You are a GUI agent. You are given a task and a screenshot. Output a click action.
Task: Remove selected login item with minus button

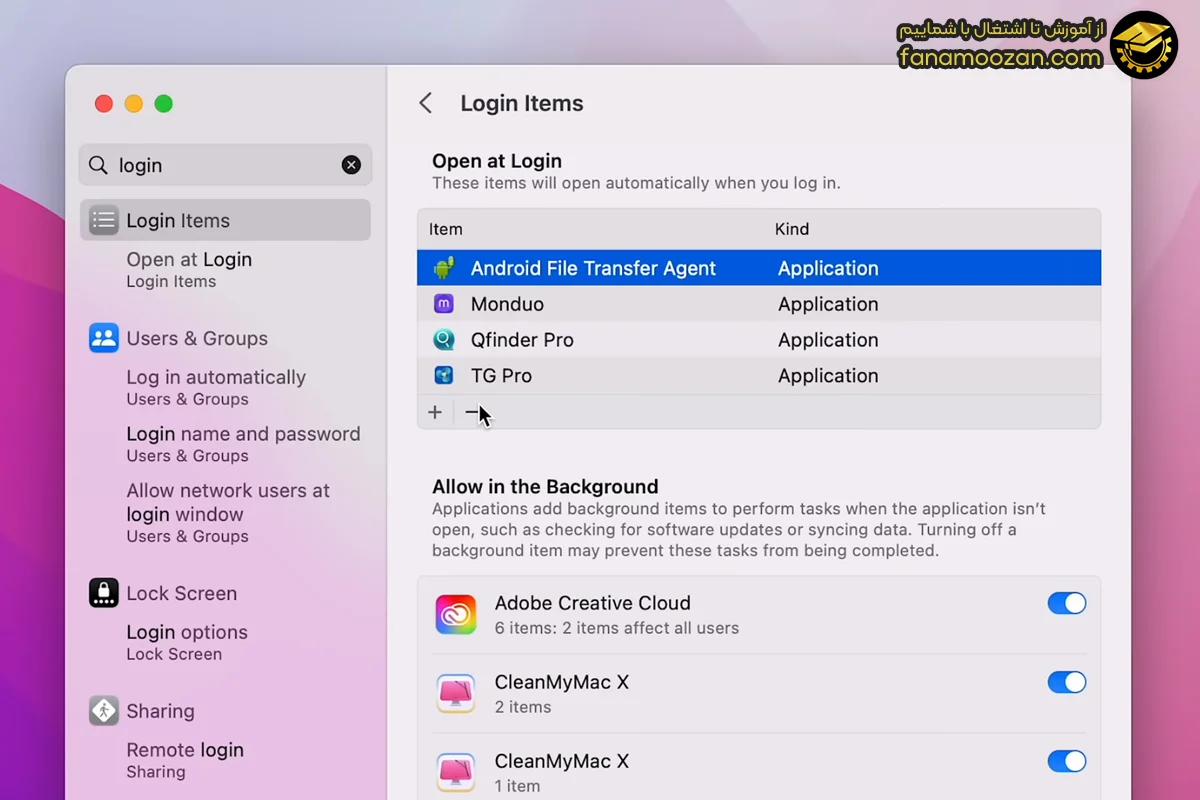[x=472, y=412]
